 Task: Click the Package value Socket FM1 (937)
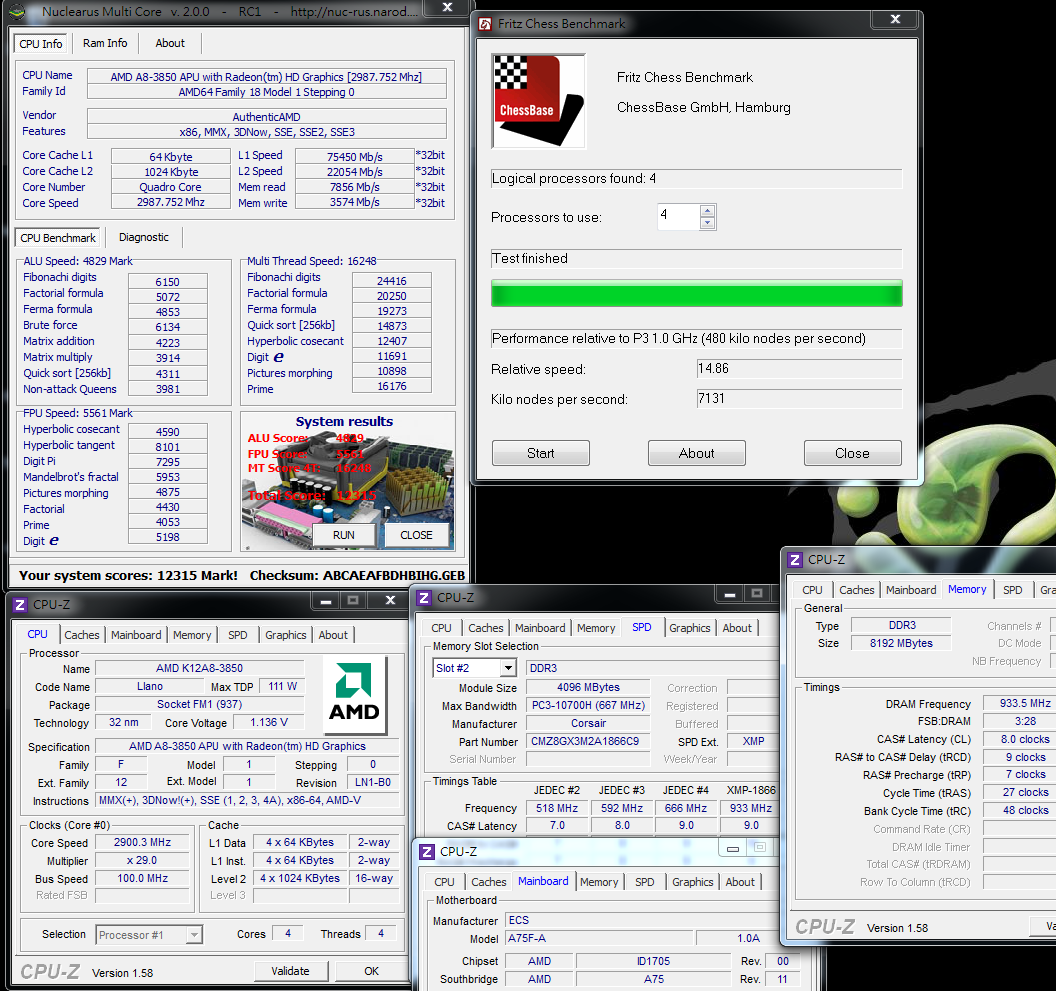point(199,704)
